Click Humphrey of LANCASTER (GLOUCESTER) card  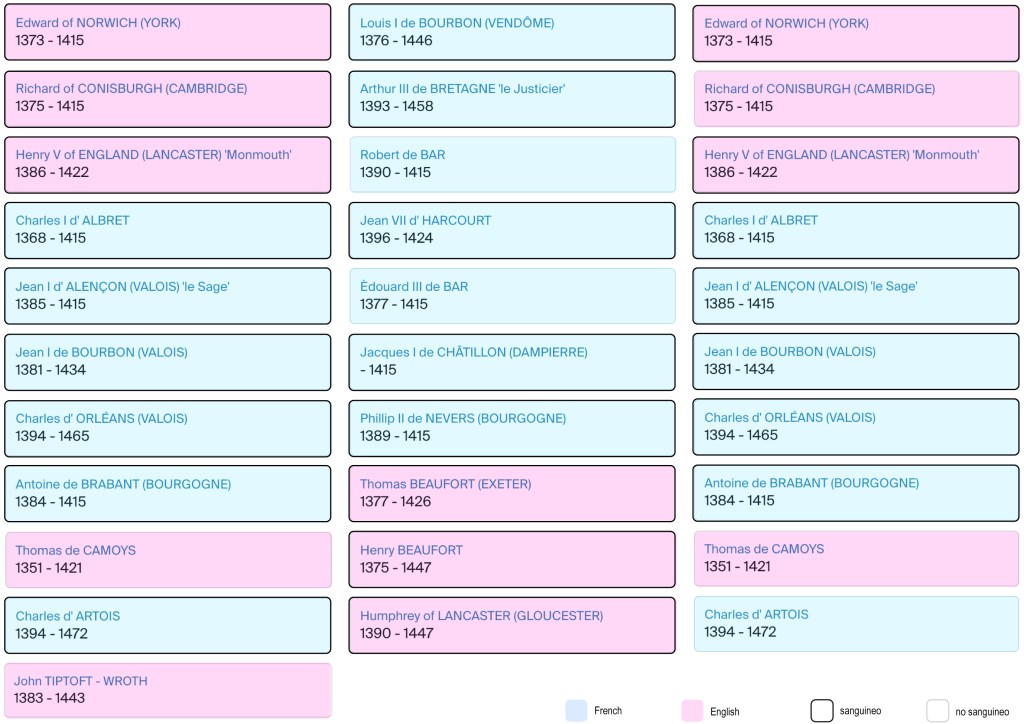[x=512, y=625]
